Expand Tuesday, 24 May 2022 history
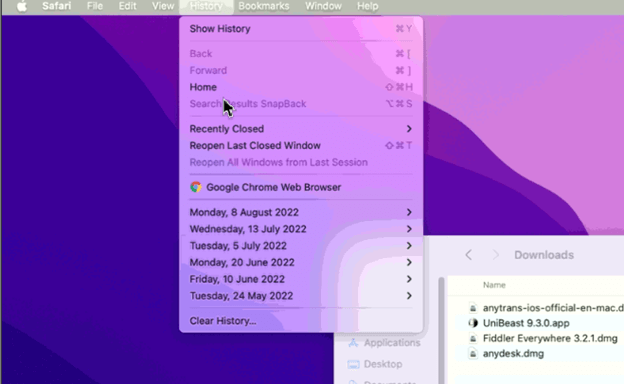Image resolution: width=624 pixels, height=384 pixels. click(x=301, y=296)
